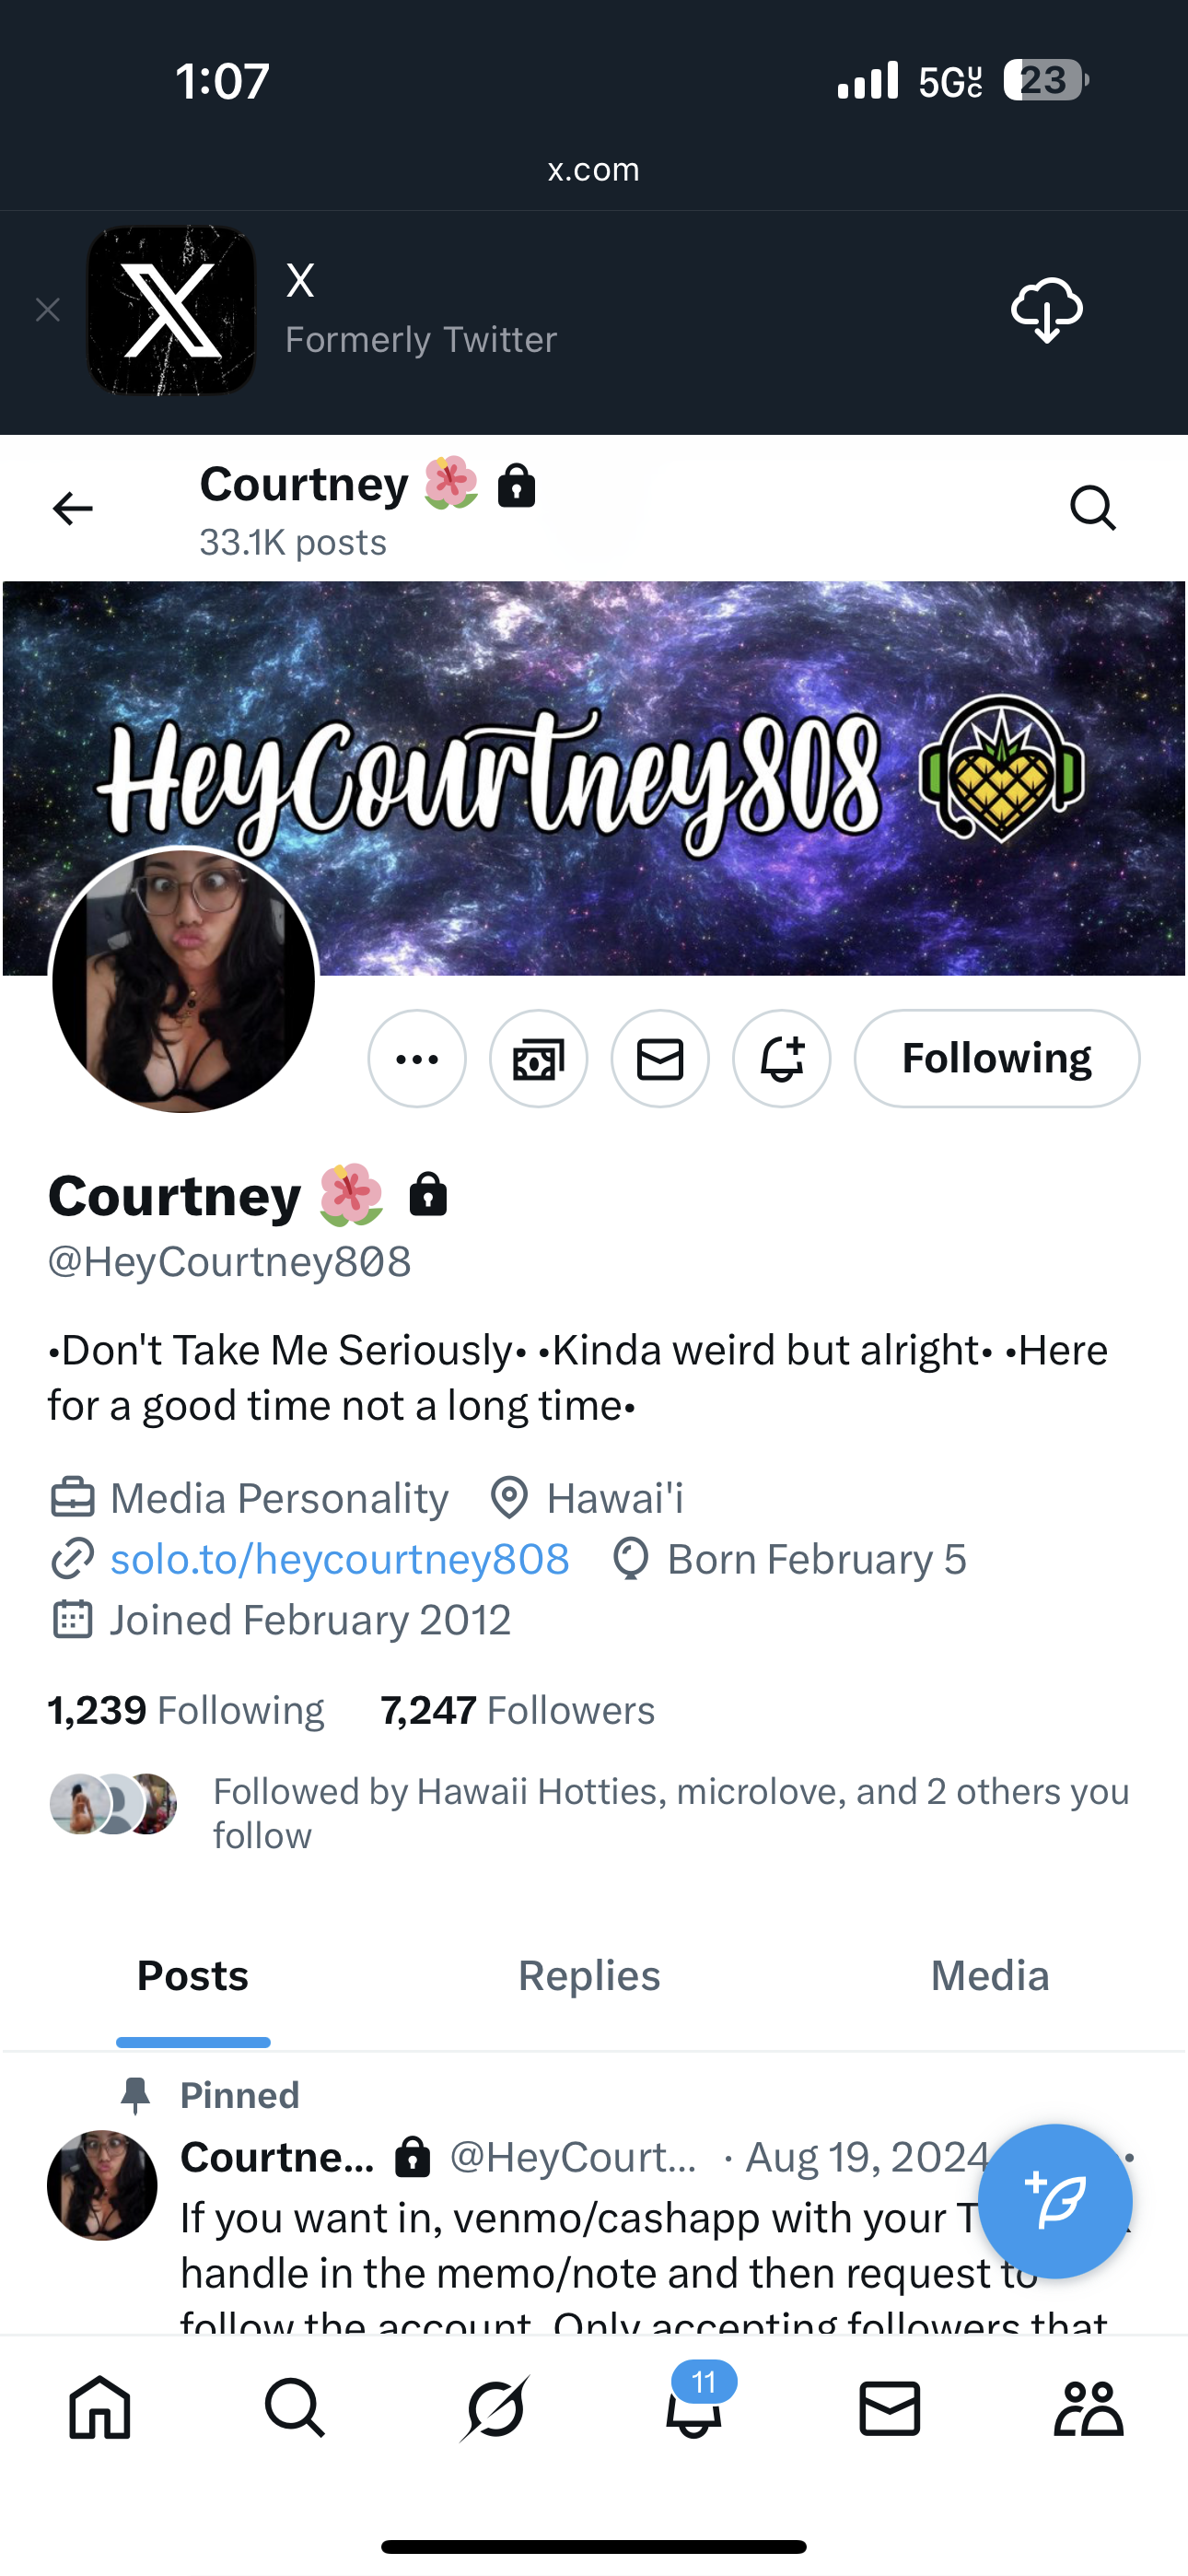Switch to the Media tab

tap(990, 1976)
